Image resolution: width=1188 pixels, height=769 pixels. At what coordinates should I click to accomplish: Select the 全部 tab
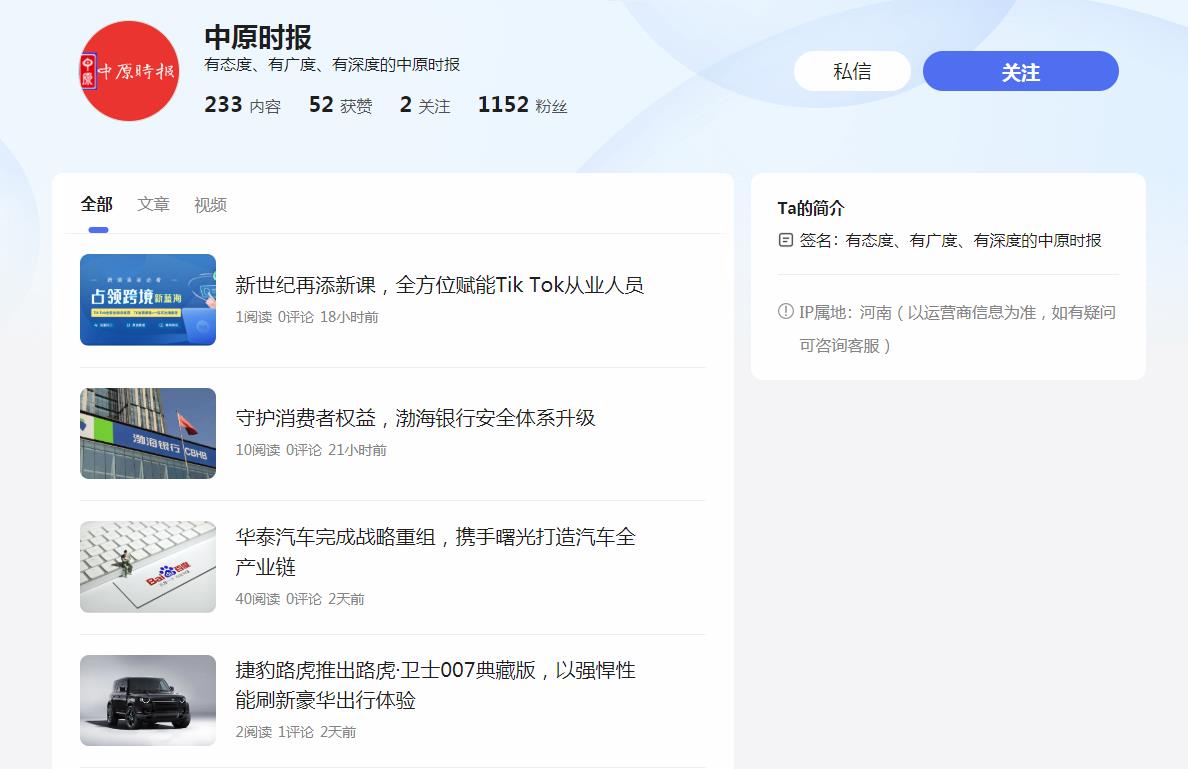(97, 205)
